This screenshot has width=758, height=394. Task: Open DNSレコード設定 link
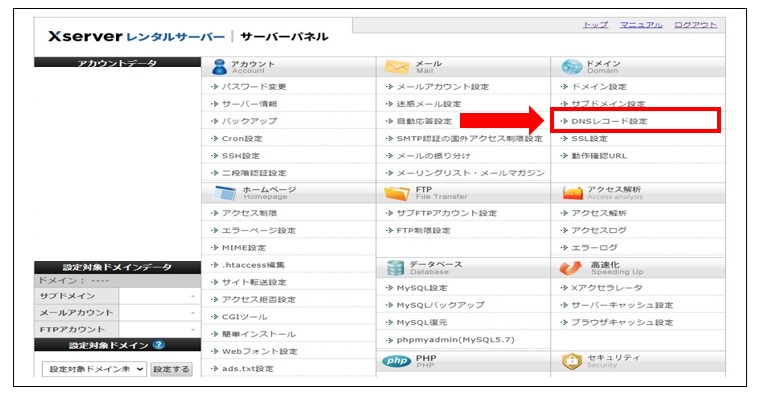coord(609,121)
